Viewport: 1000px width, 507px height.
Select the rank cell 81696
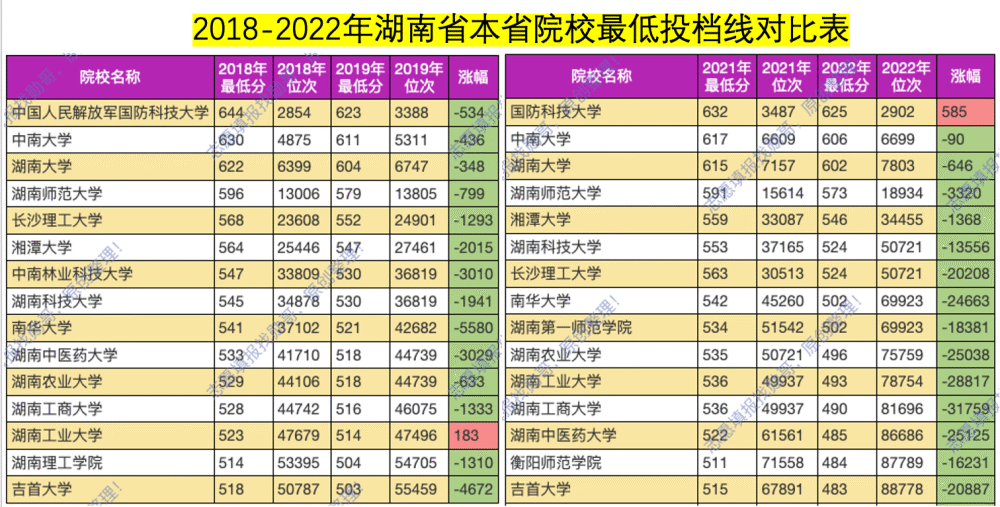906,408
